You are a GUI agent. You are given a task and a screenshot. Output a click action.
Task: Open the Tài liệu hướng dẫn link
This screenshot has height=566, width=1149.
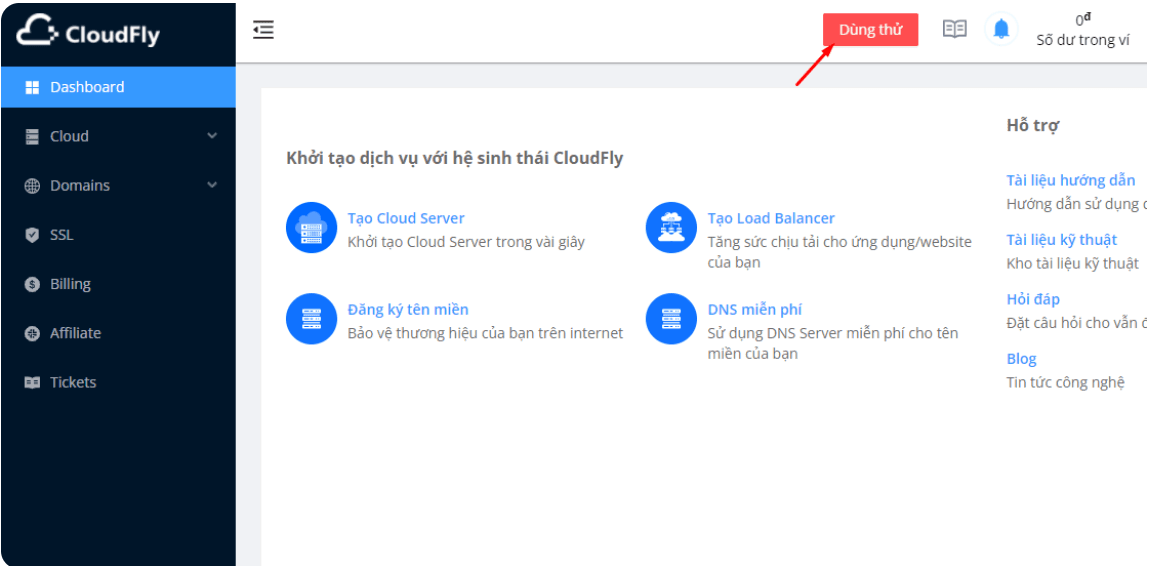(1070, 181)
